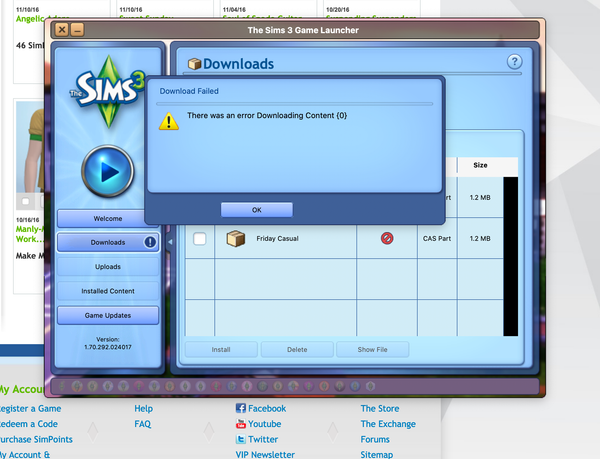
Task: Collapse the sidebar with the arrow handle
Action: tap(169, 242)
